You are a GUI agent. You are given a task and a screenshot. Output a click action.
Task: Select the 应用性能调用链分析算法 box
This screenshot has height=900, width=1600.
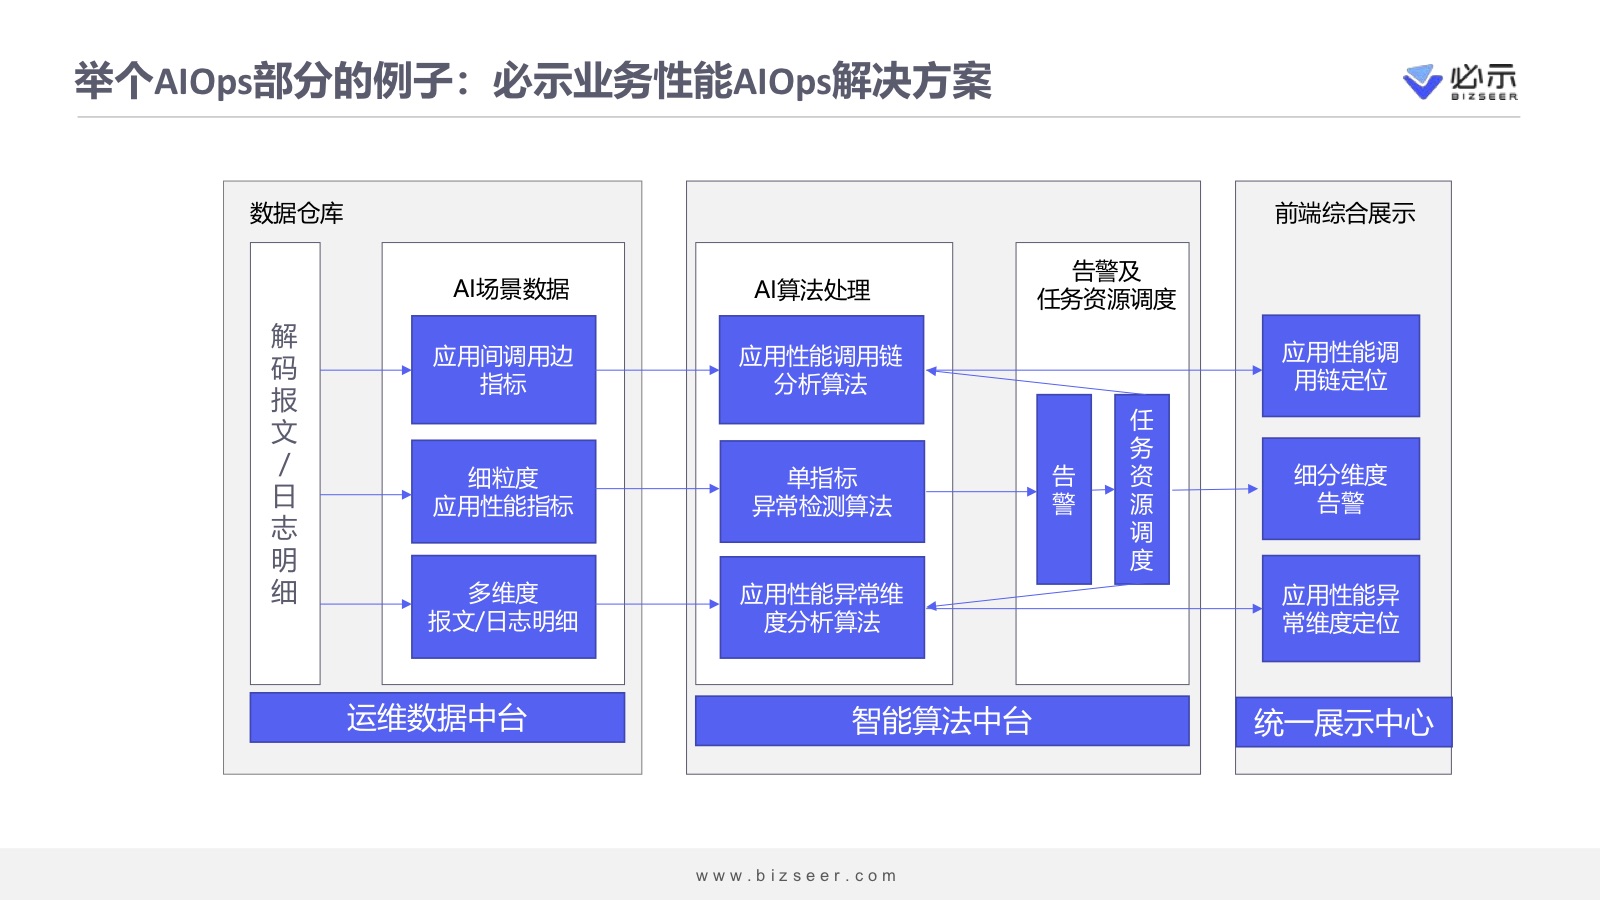[821, 370]
